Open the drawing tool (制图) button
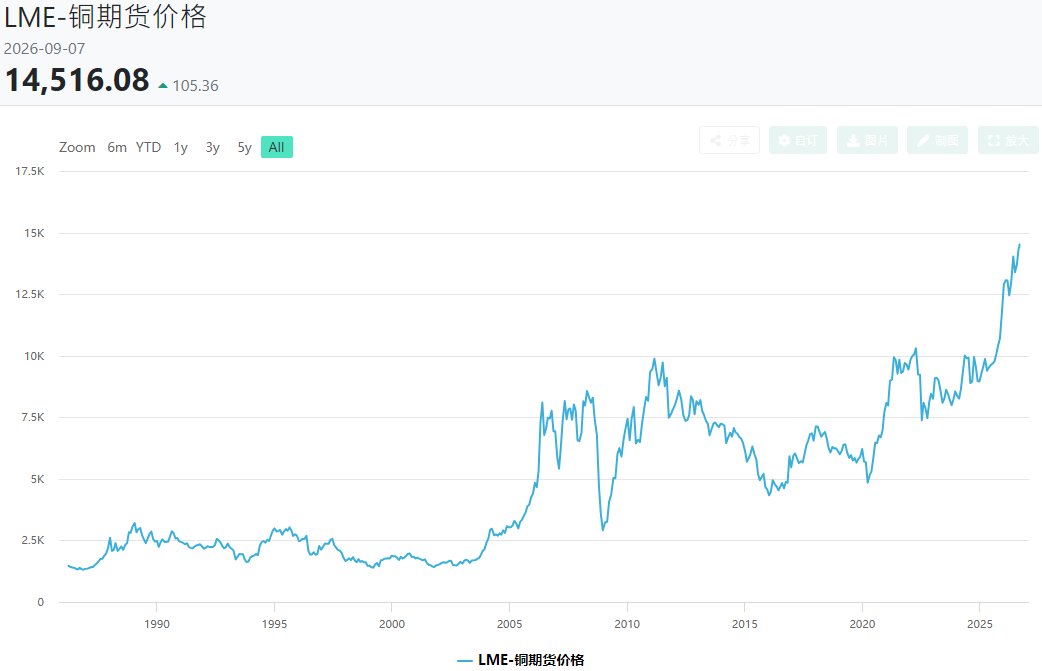1042x671 pixels. pyautogui.click(x=937, y=140)
